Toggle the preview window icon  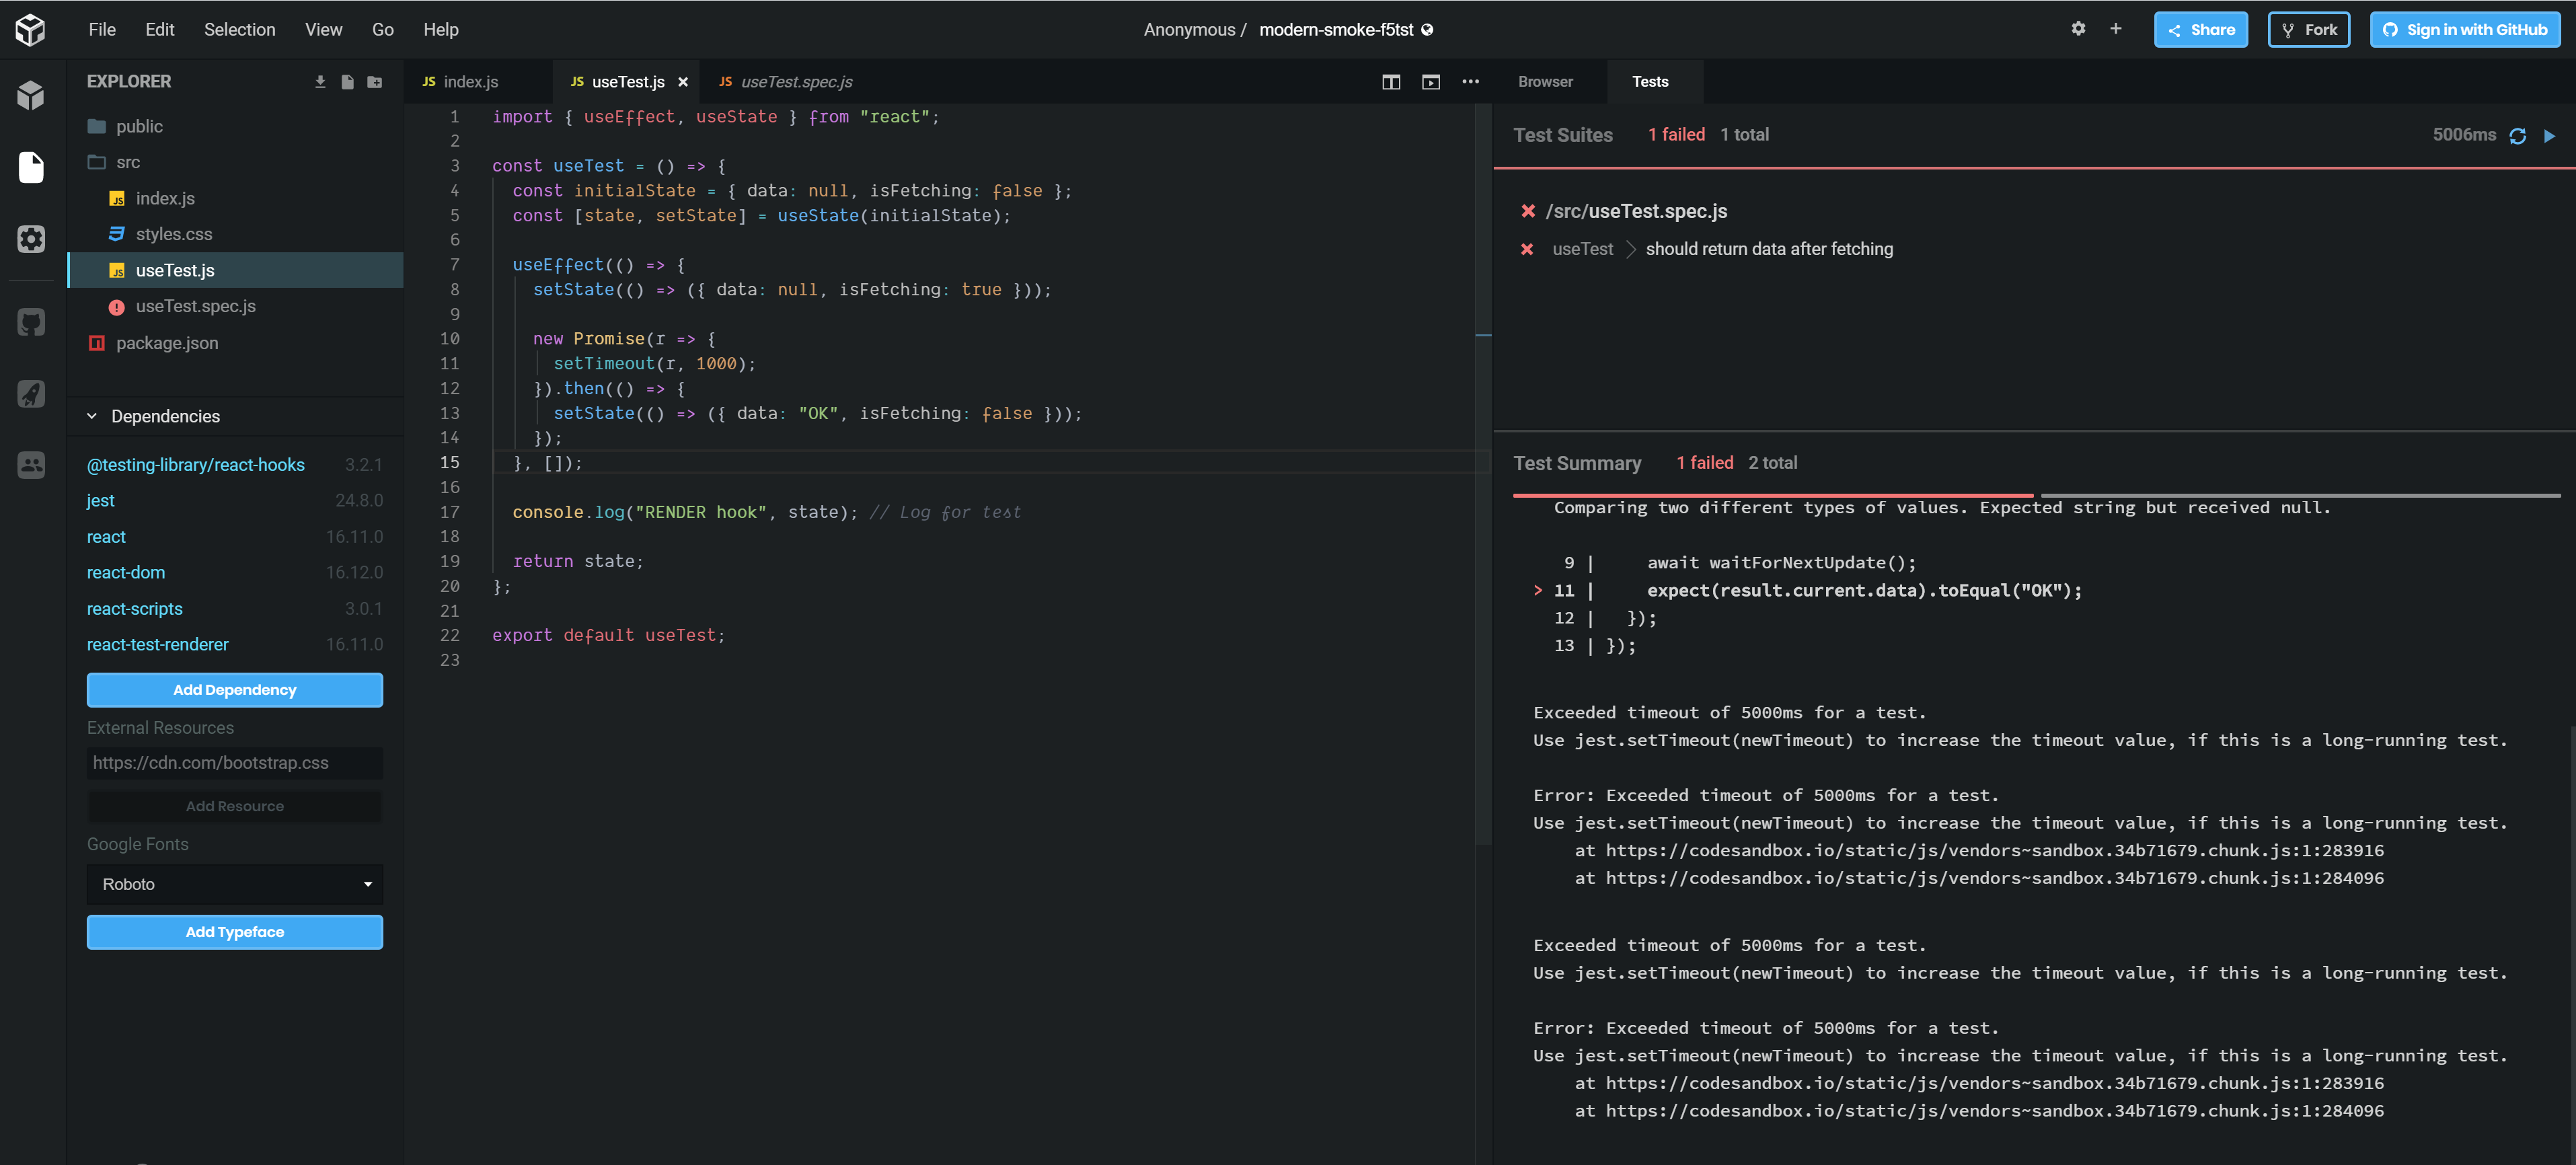tap(1430, 82)
